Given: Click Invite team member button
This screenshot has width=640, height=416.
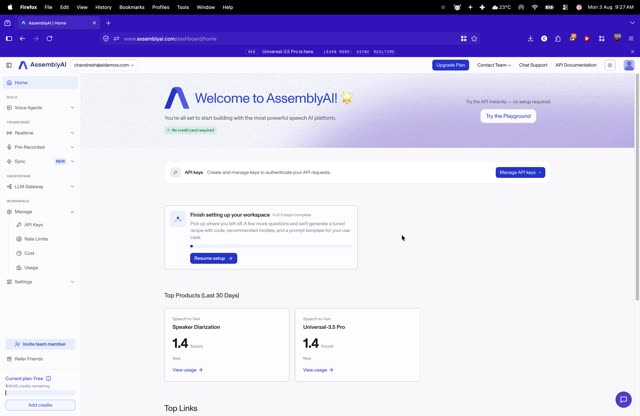Looking at the screenshot, I should click(x=40, y=344).
